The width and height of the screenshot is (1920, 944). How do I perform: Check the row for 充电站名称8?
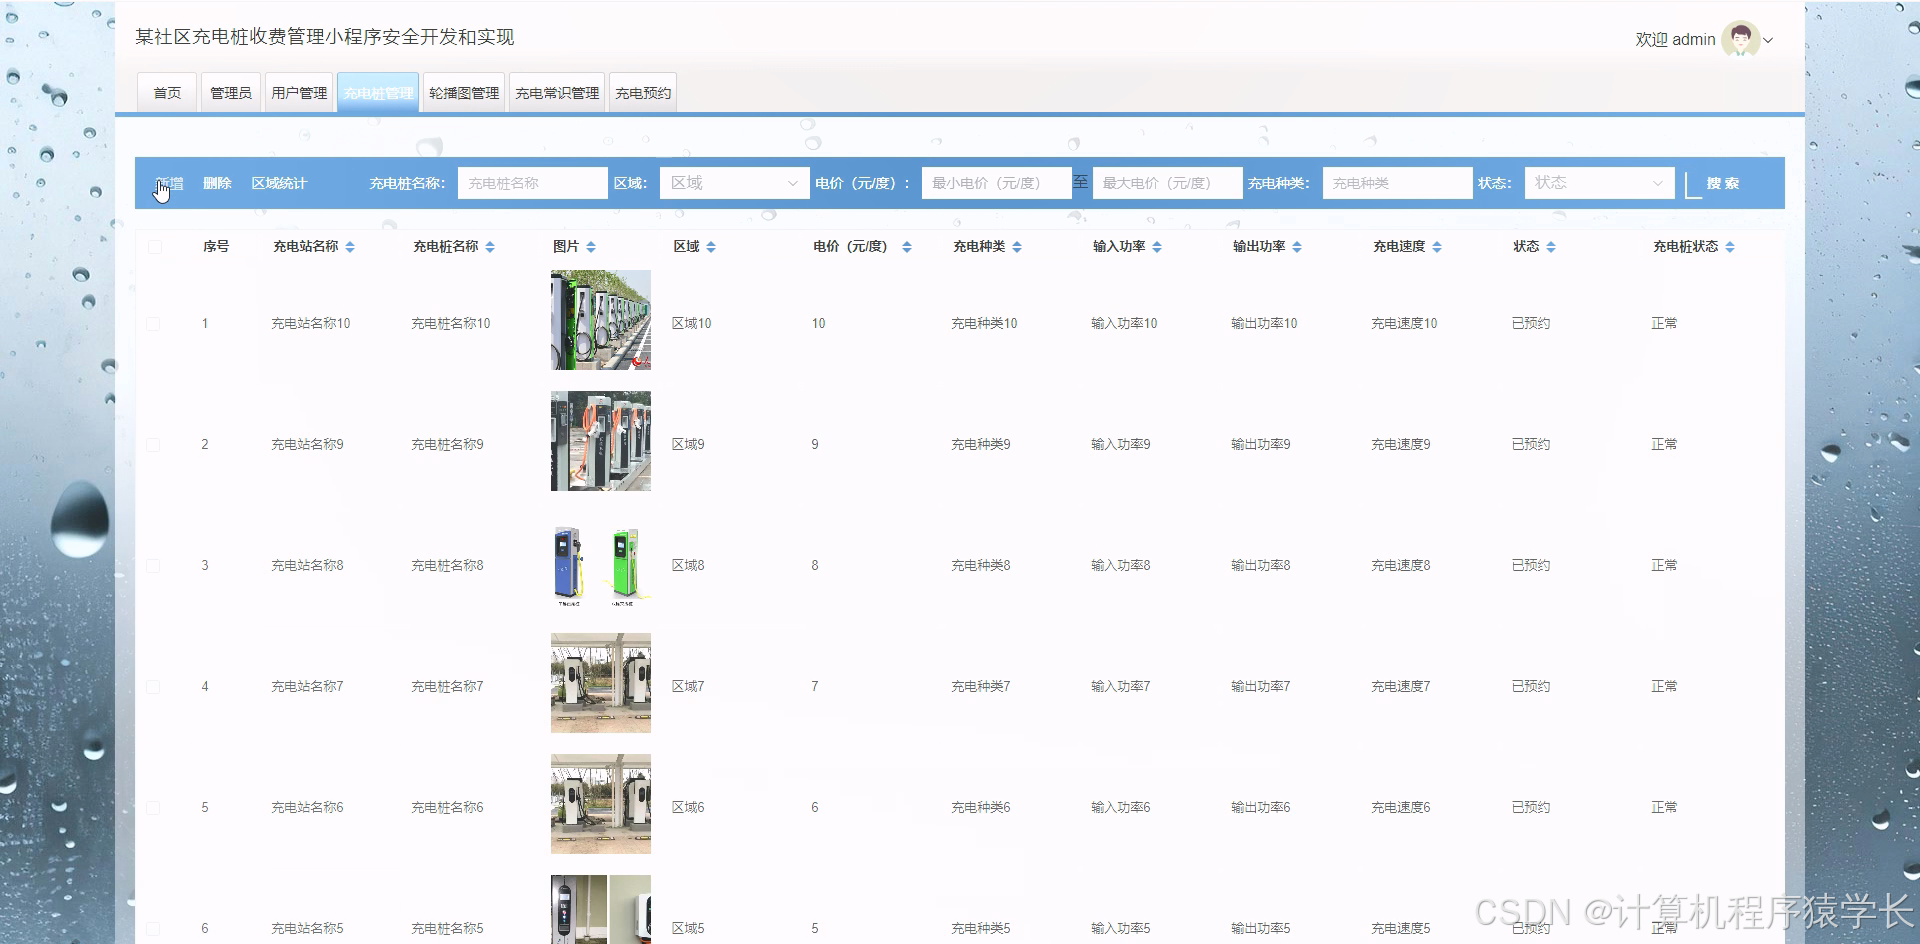[153, 566]
